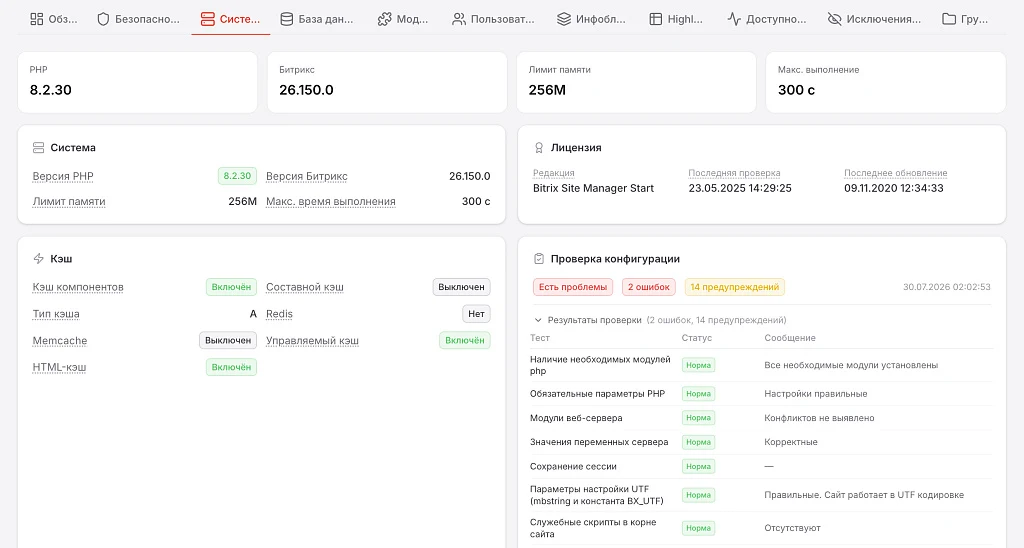The height and width of the screenshot is (548, 1024).
Task: Click the Включён badge for HTML-кэш
Action: (231, 367)
